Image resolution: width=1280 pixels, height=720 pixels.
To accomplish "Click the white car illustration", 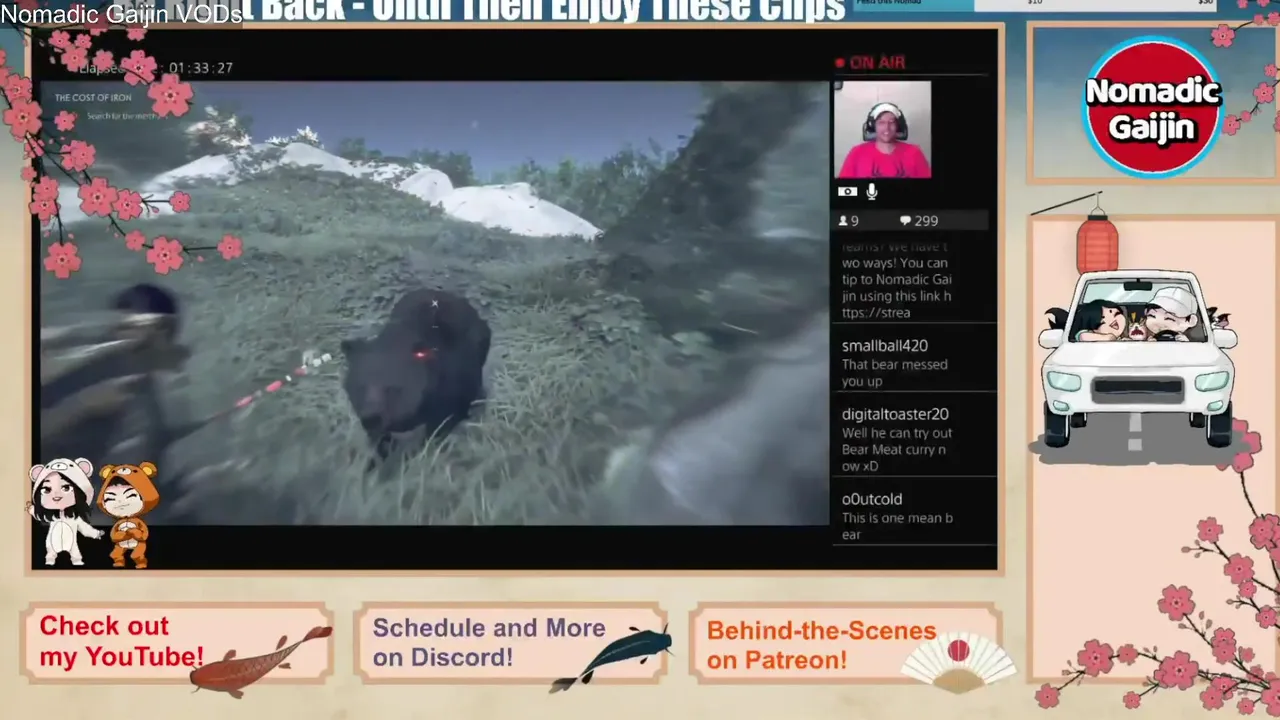I will pos(1137,360).
